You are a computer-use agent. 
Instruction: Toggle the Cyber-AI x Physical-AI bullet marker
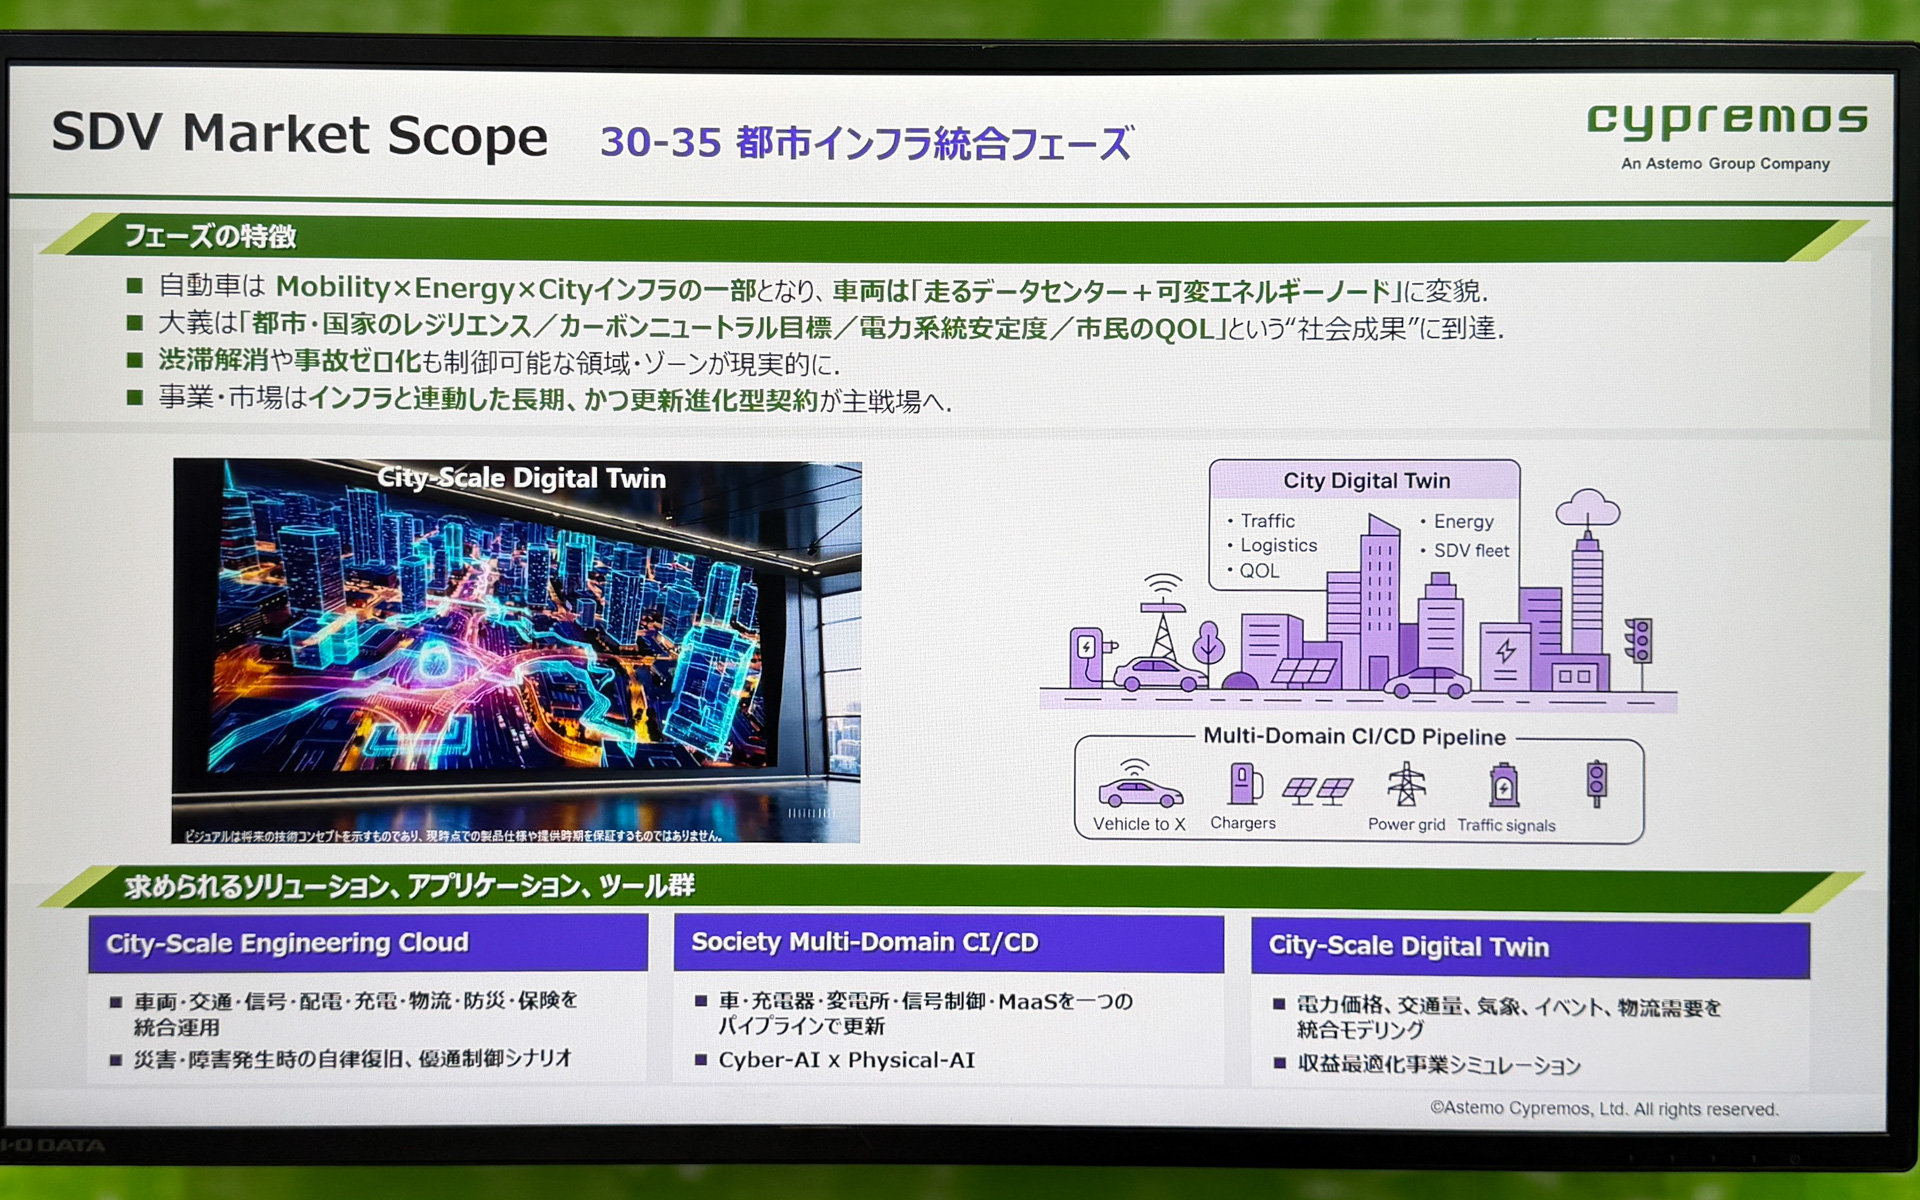tap(700, 1060)
